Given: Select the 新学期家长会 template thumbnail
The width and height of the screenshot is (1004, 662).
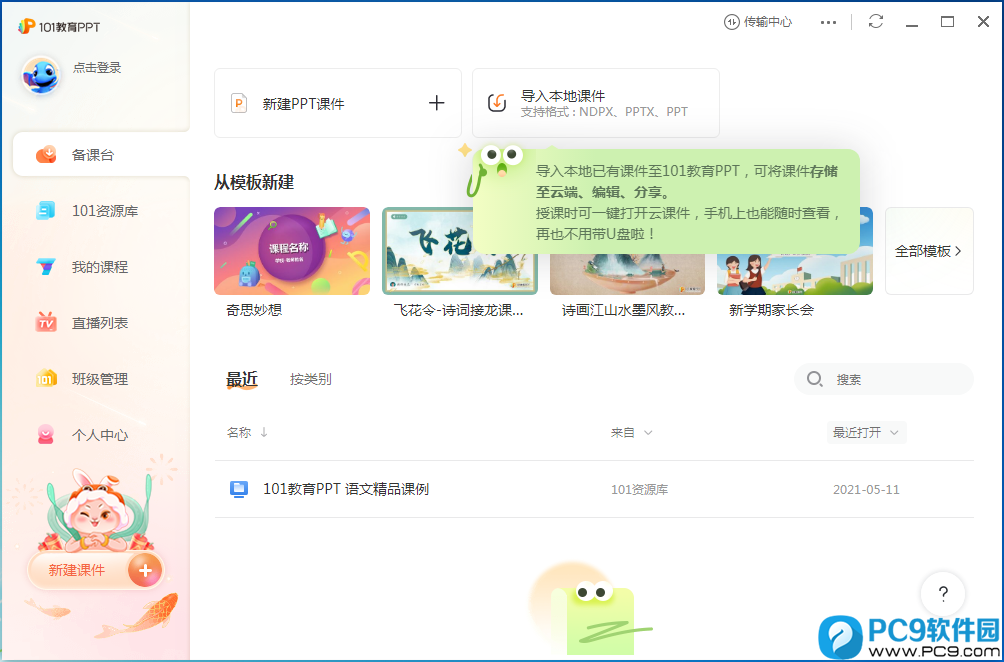Looking at the screenshot, I should click(795, 273).
